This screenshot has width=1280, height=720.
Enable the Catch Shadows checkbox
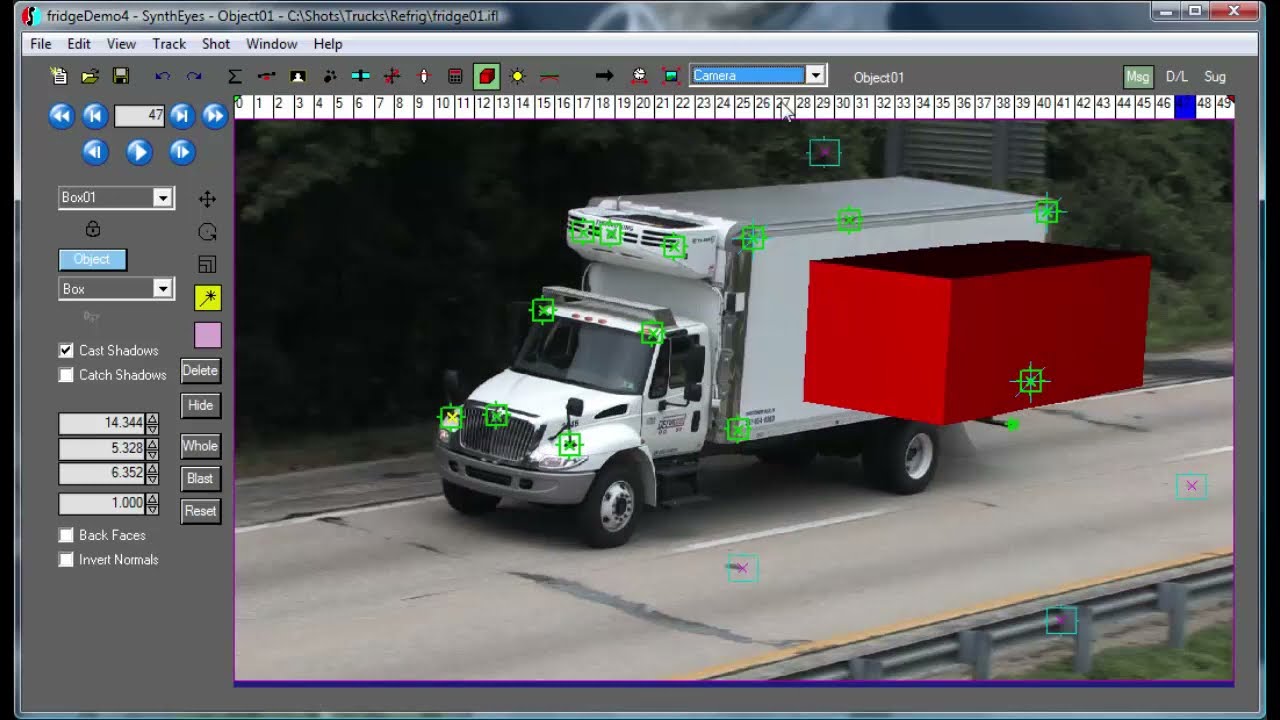coord(66,375)
